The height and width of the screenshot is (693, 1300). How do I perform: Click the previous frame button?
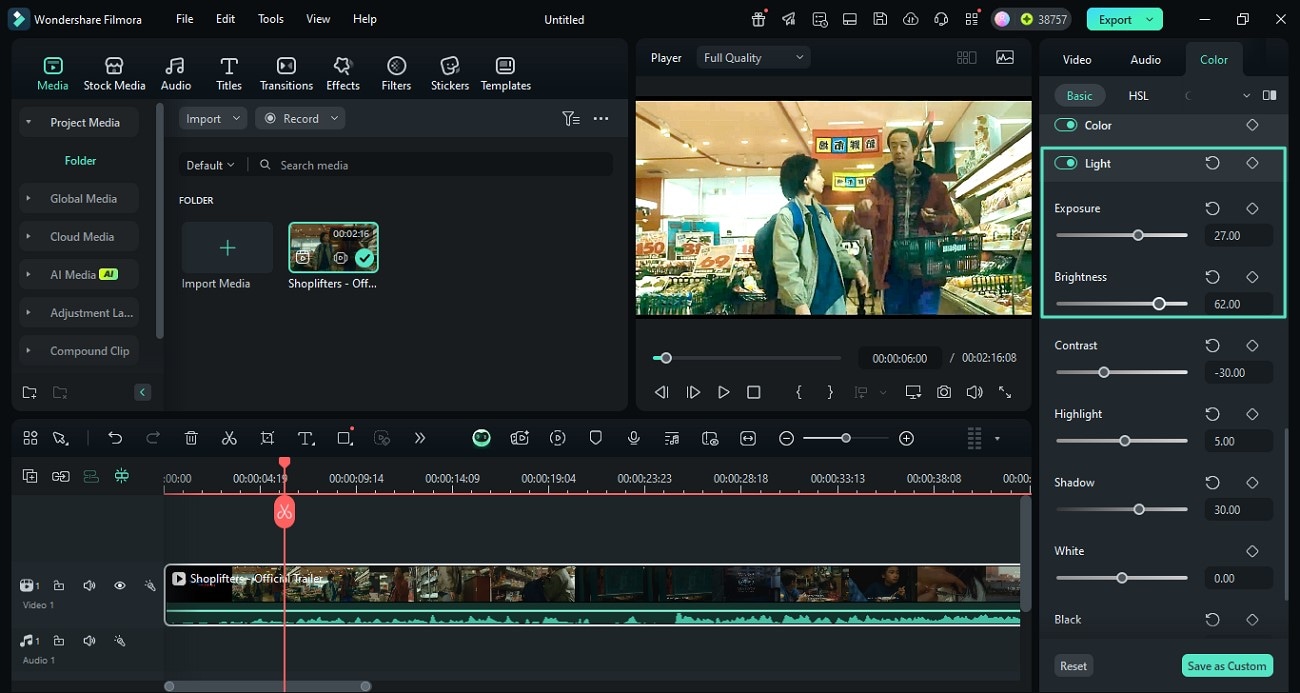661,392
